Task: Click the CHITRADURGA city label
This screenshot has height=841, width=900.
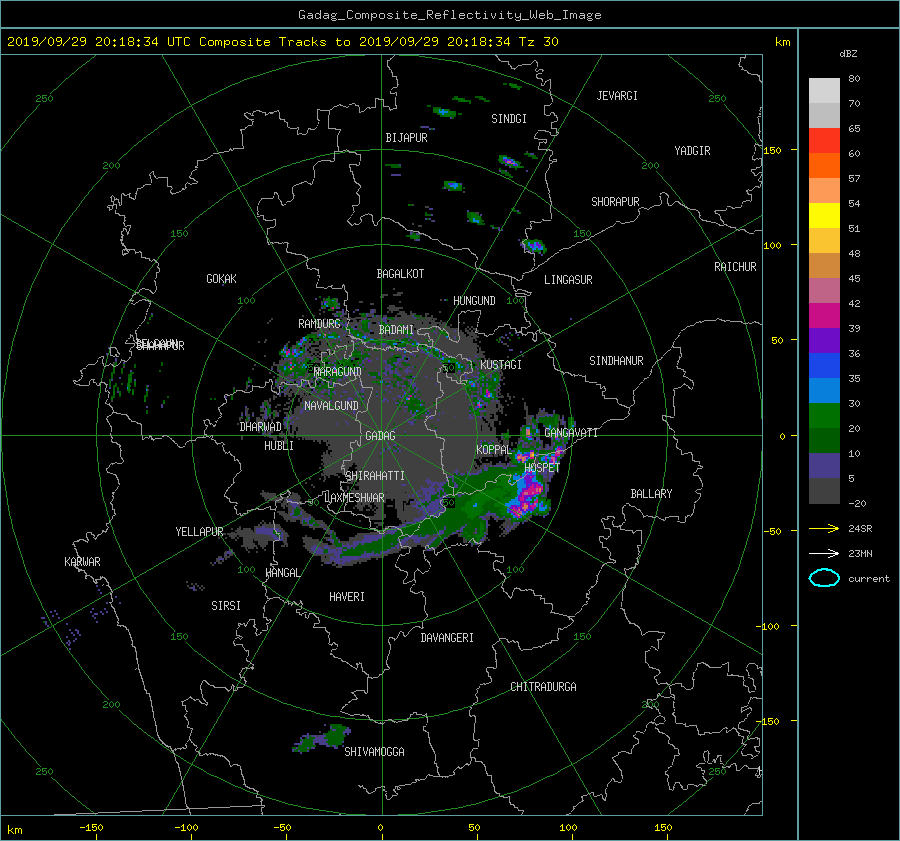Action: pos(543,687)
